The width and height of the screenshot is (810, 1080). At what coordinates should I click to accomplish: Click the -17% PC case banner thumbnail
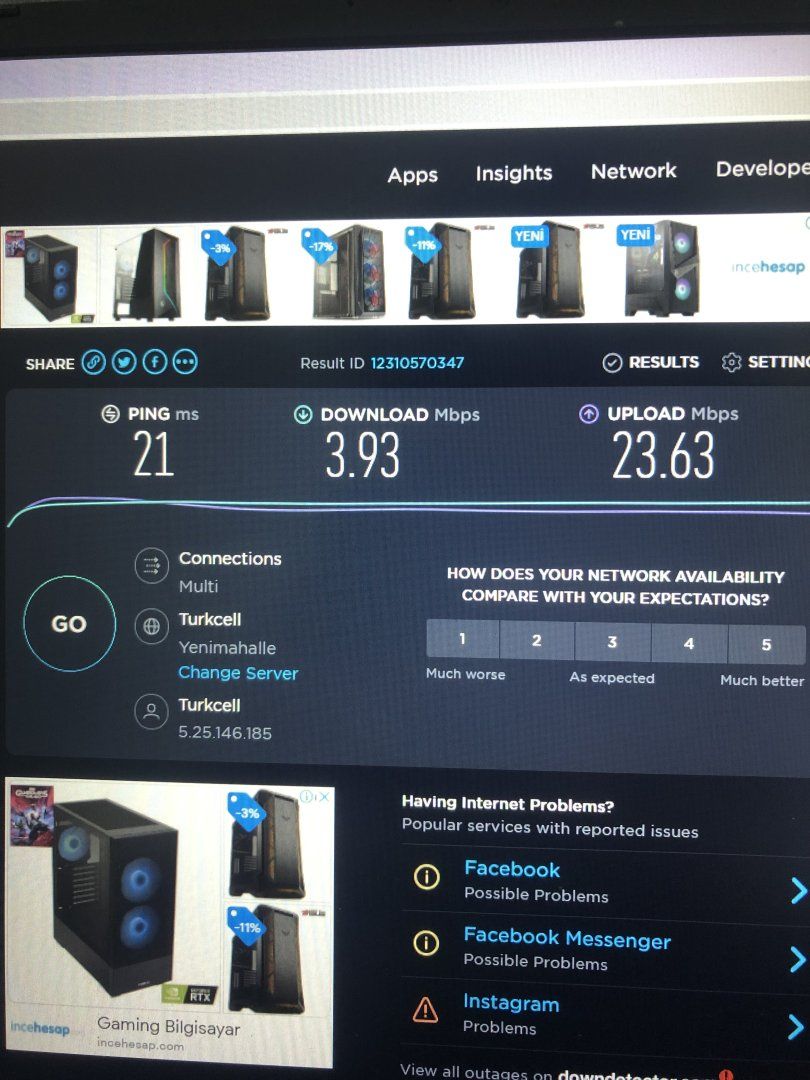pyautogui.click(x=342, y=272)
